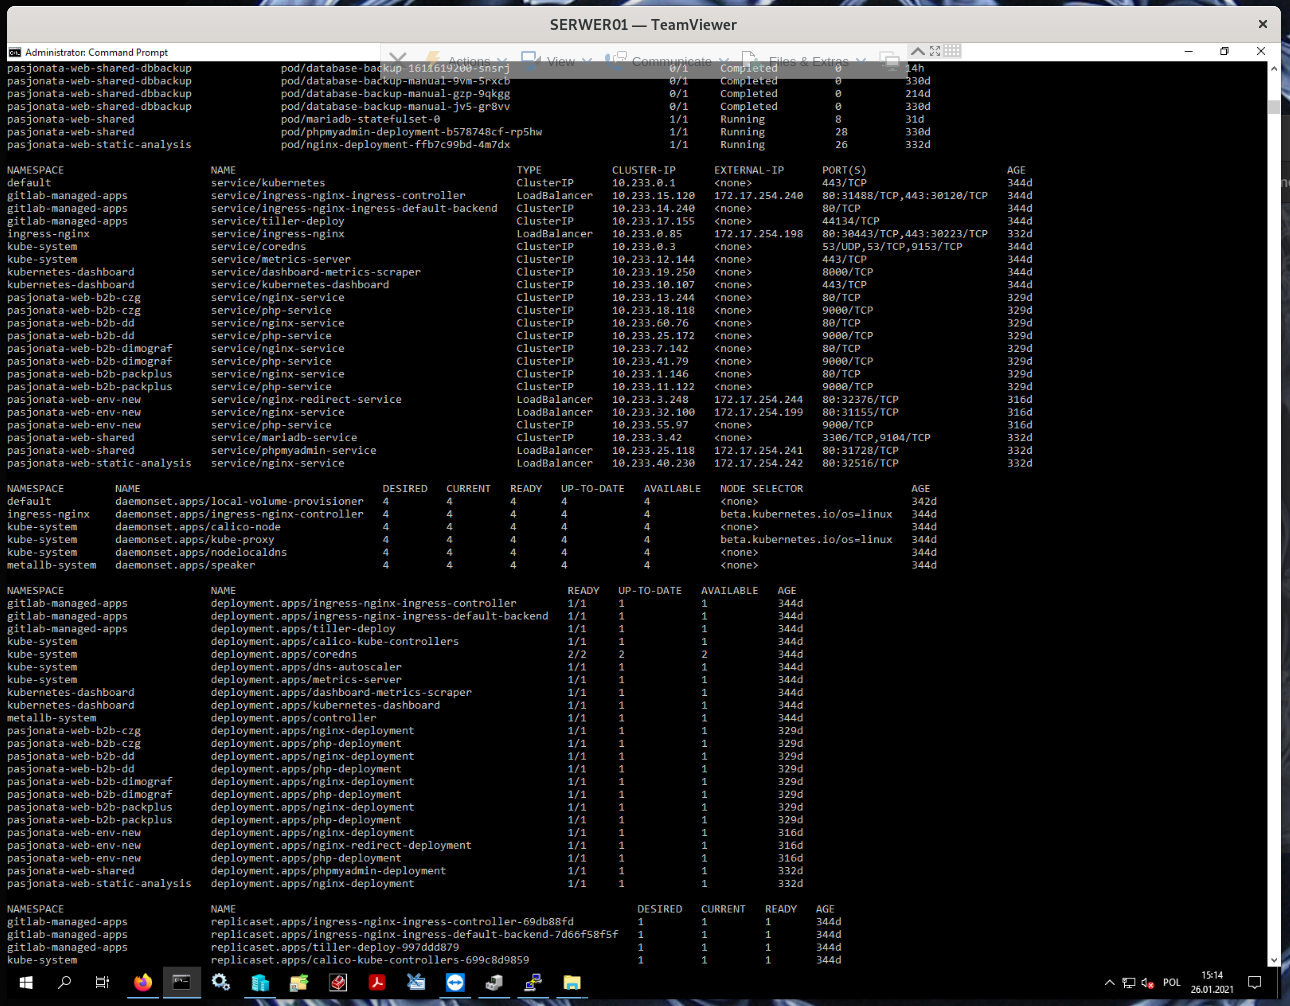
Task: Restore down the Command Prompt window
Action: point(1224,51)
